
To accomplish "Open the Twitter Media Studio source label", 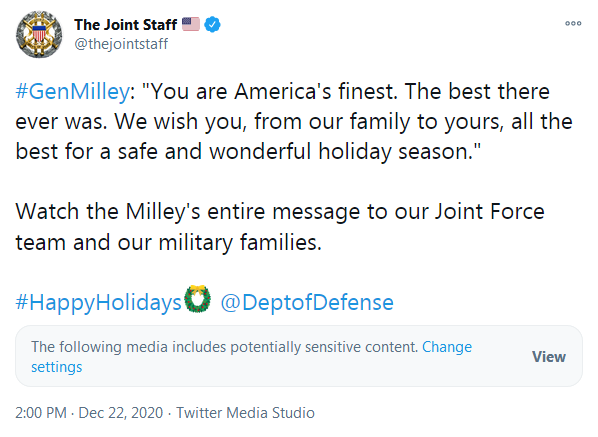I will (x=245, y=413).
